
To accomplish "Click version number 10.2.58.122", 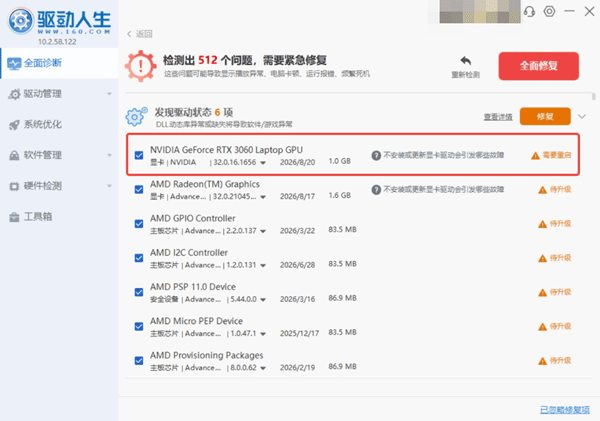I will click(x=57, y=42).
